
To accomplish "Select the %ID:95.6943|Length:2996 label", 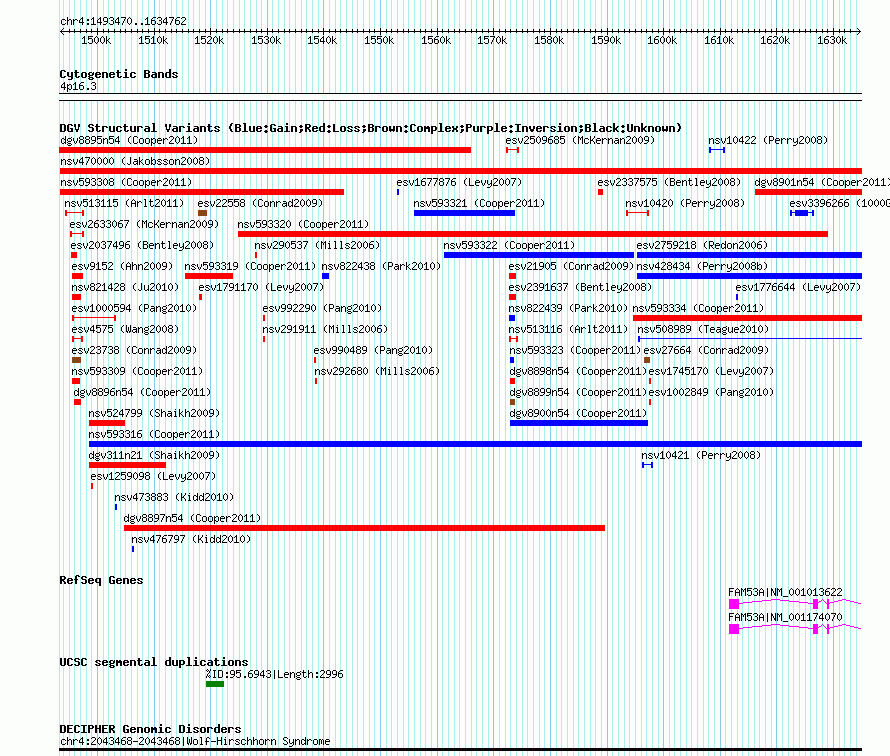I will point(274,674).
